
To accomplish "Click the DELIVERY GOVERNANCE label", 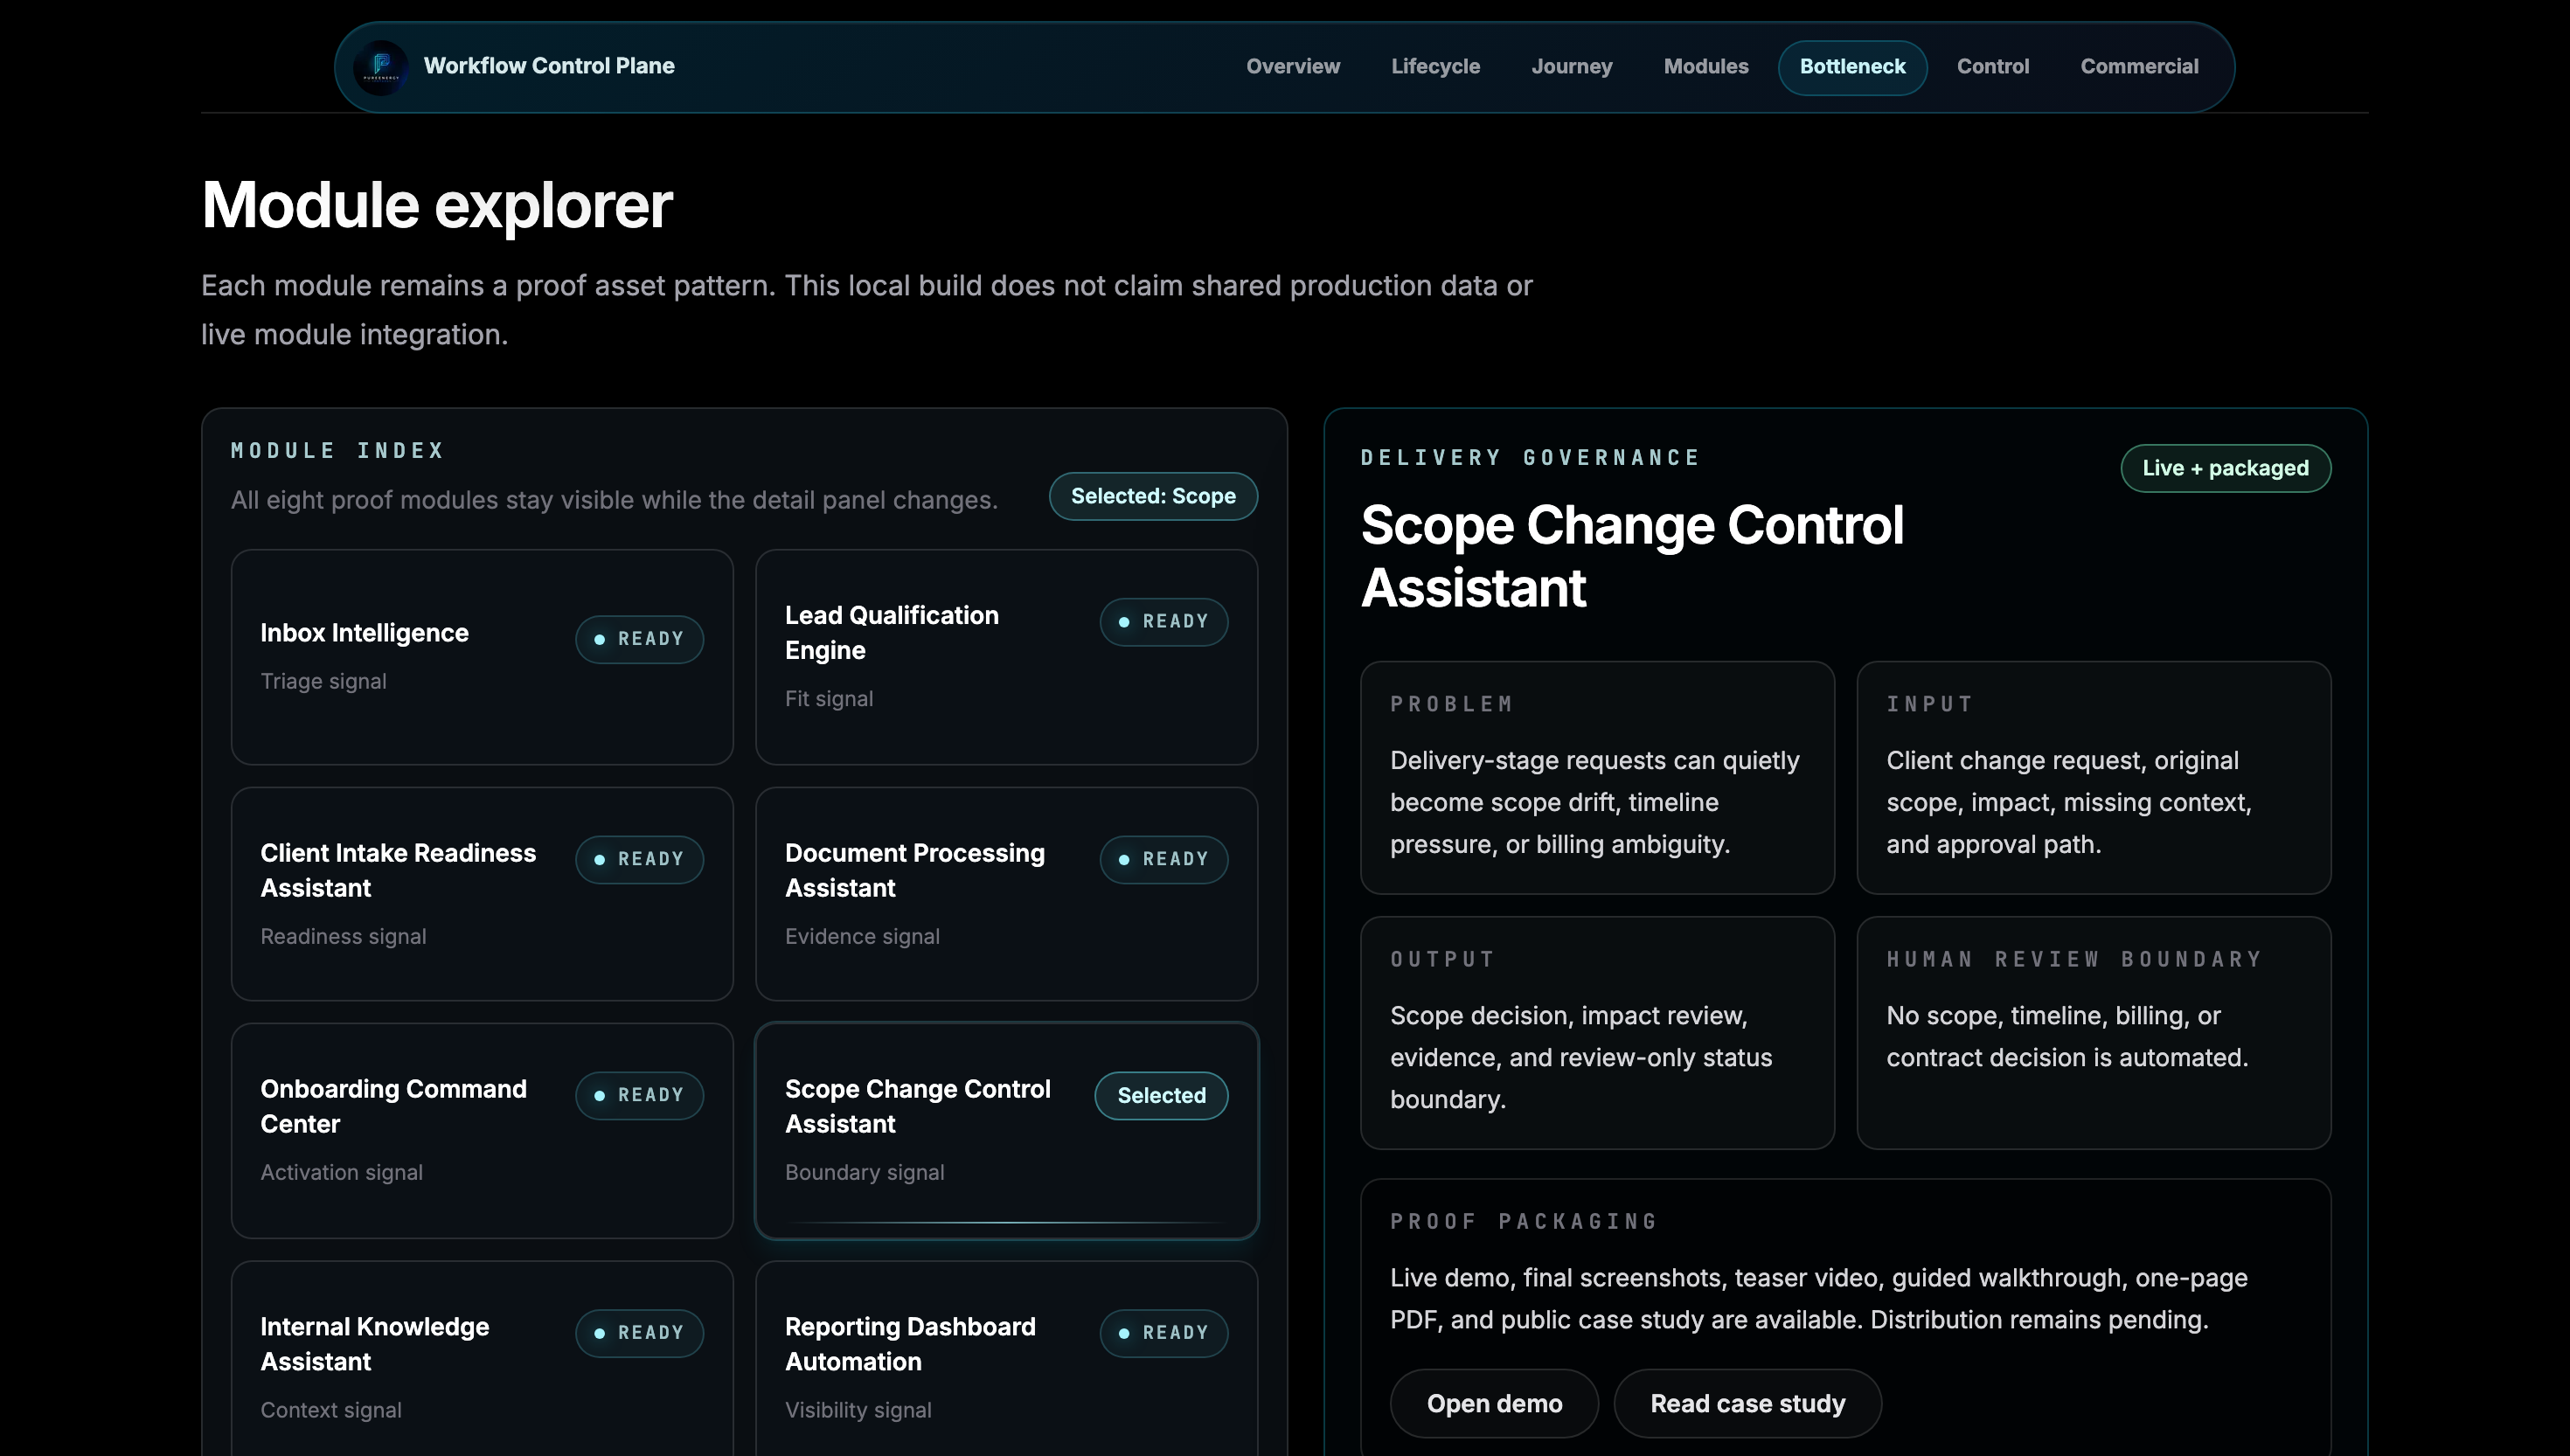I will pos(1530,458).
